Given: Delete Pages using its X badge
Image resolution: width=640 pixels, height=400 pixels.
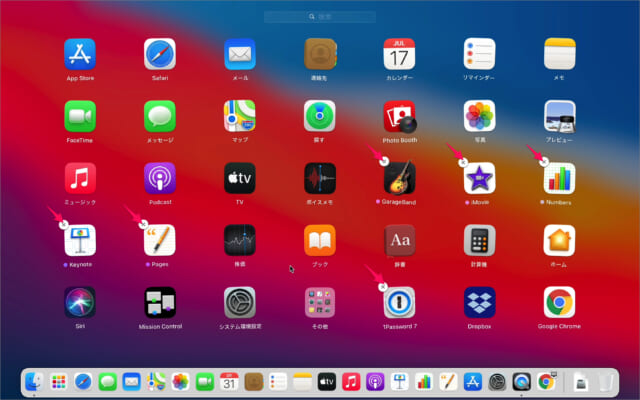Looking at the screenshot, I should (143, 224).
